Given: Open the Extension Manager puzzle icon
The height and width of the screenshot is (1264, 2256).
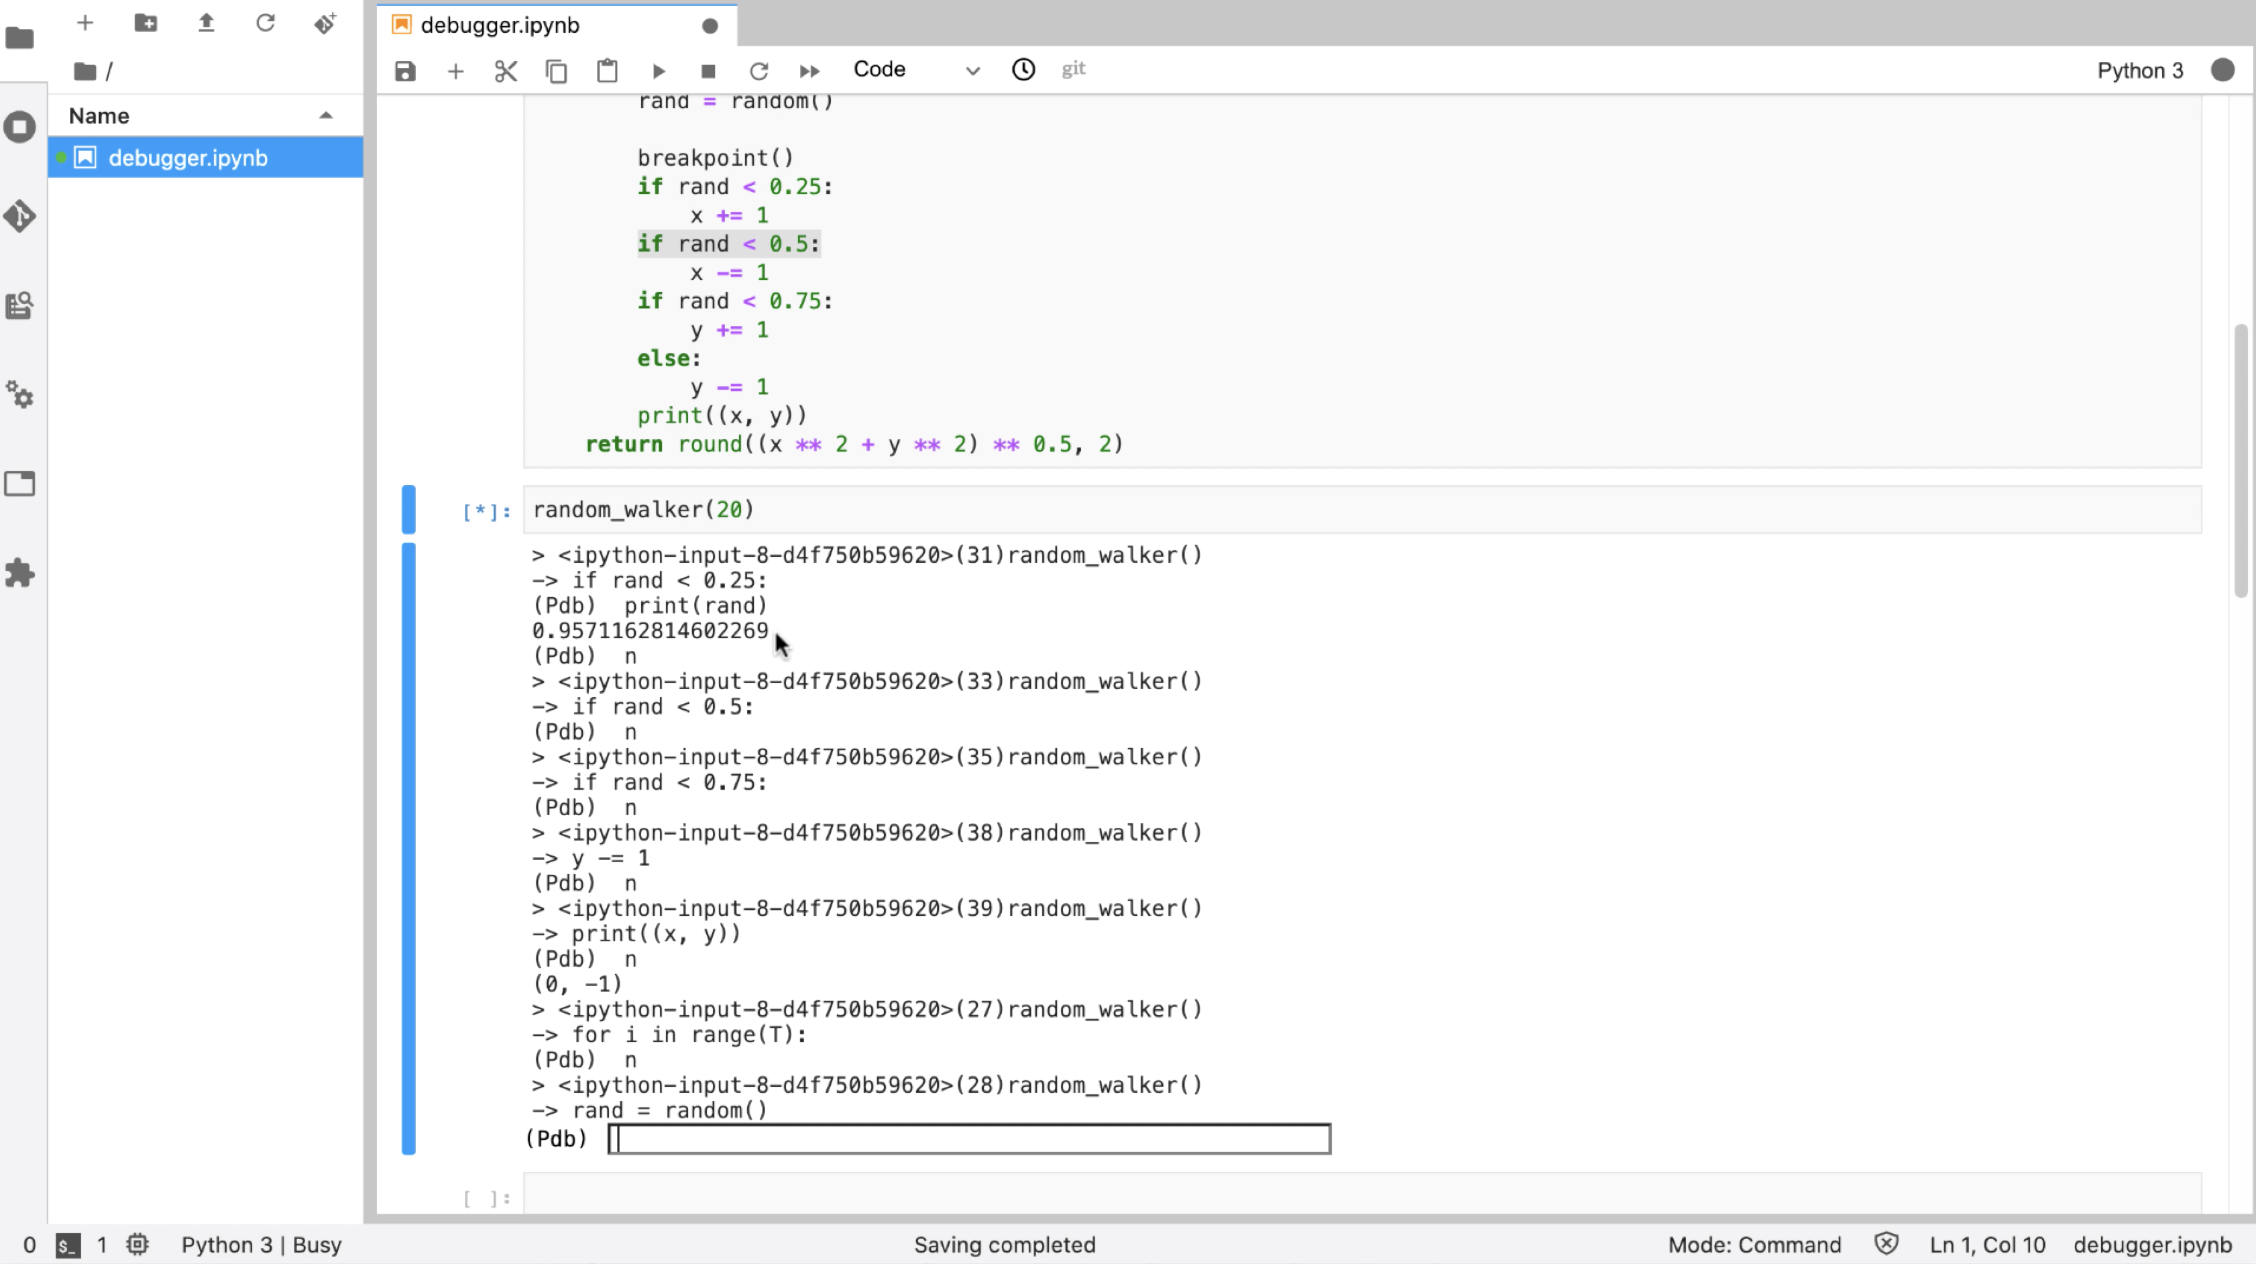Looking at the screenshot, I should point(20,573).
